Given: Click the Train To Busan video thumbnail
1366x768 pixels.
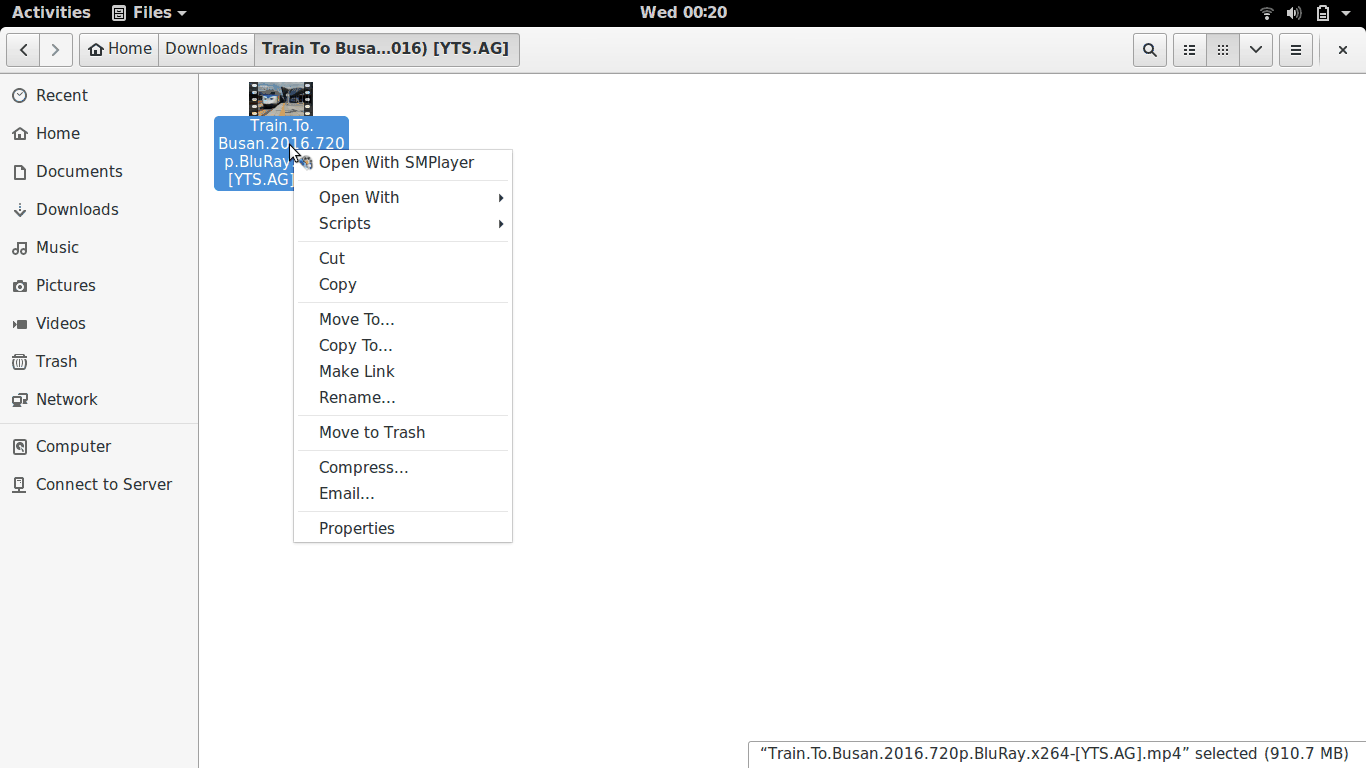Looking at the screenshot, I should 281,99.
